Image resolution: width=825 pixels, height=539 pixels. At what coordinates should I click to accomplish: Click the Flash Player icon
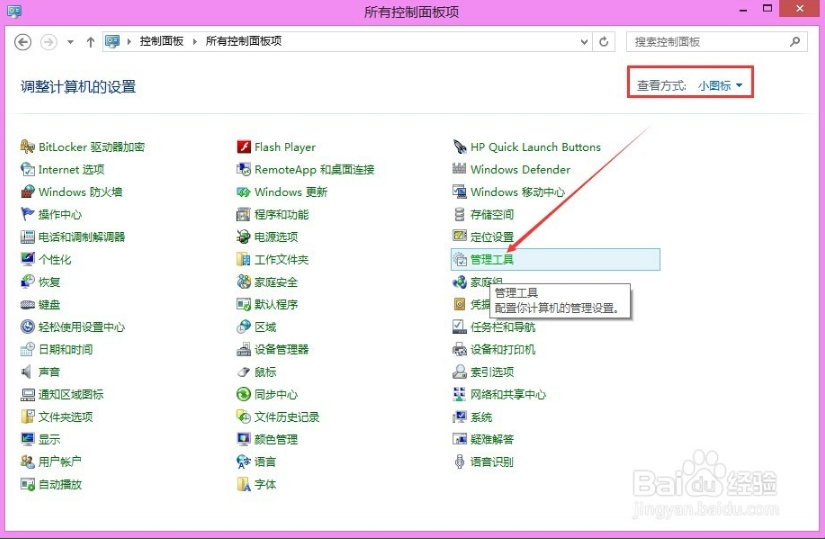pyautogui.click(x=244, y=147)
